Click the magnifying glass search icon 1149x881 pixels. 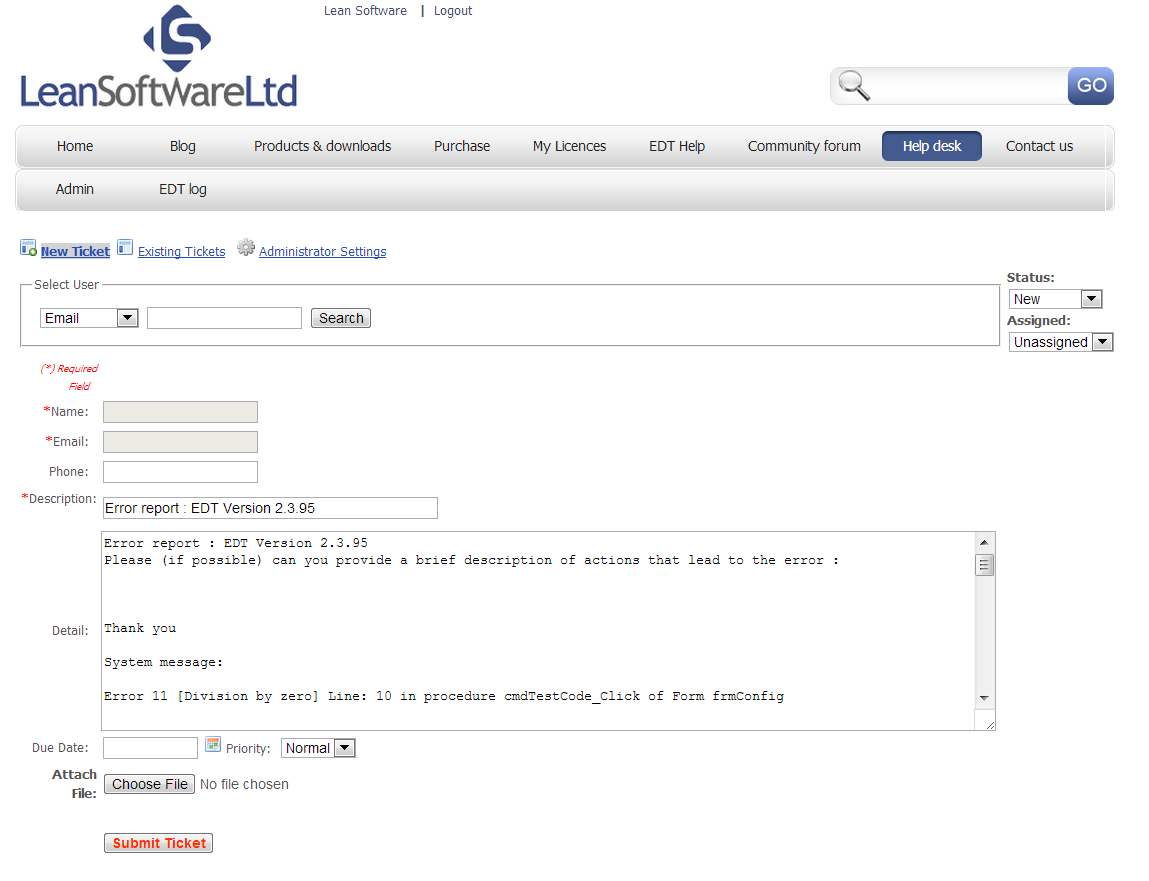[x=854, y=86]
